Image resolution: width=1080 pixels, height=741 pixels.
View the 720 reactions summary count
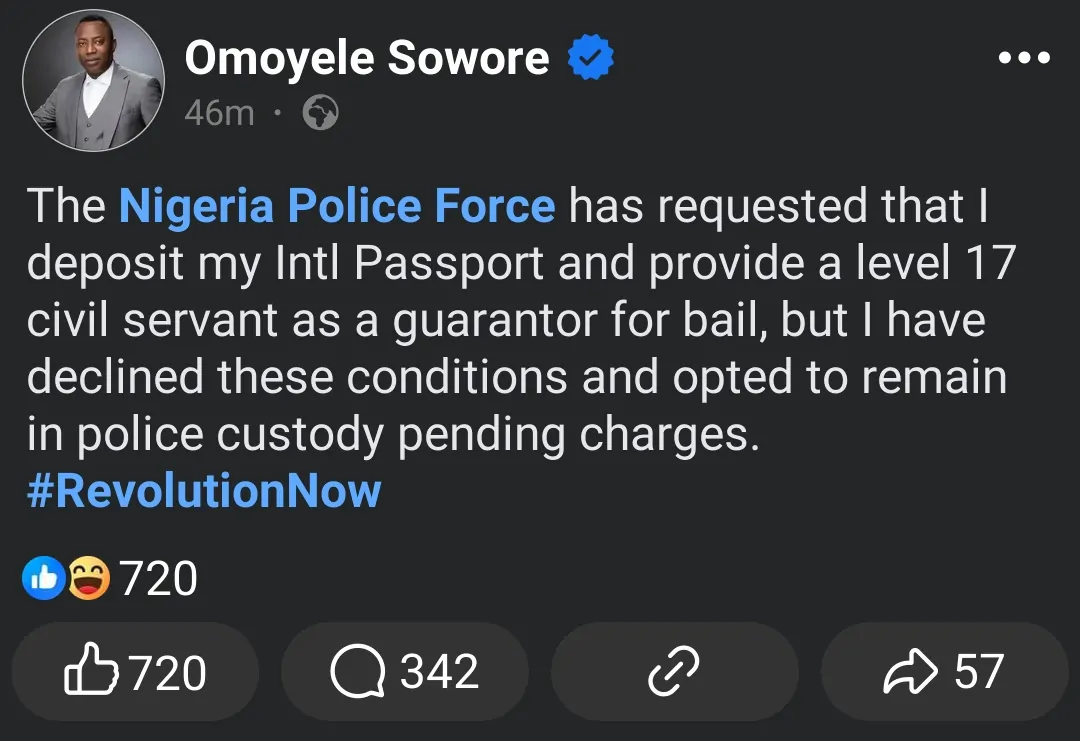pyautogui.click(x=159, y=579)
